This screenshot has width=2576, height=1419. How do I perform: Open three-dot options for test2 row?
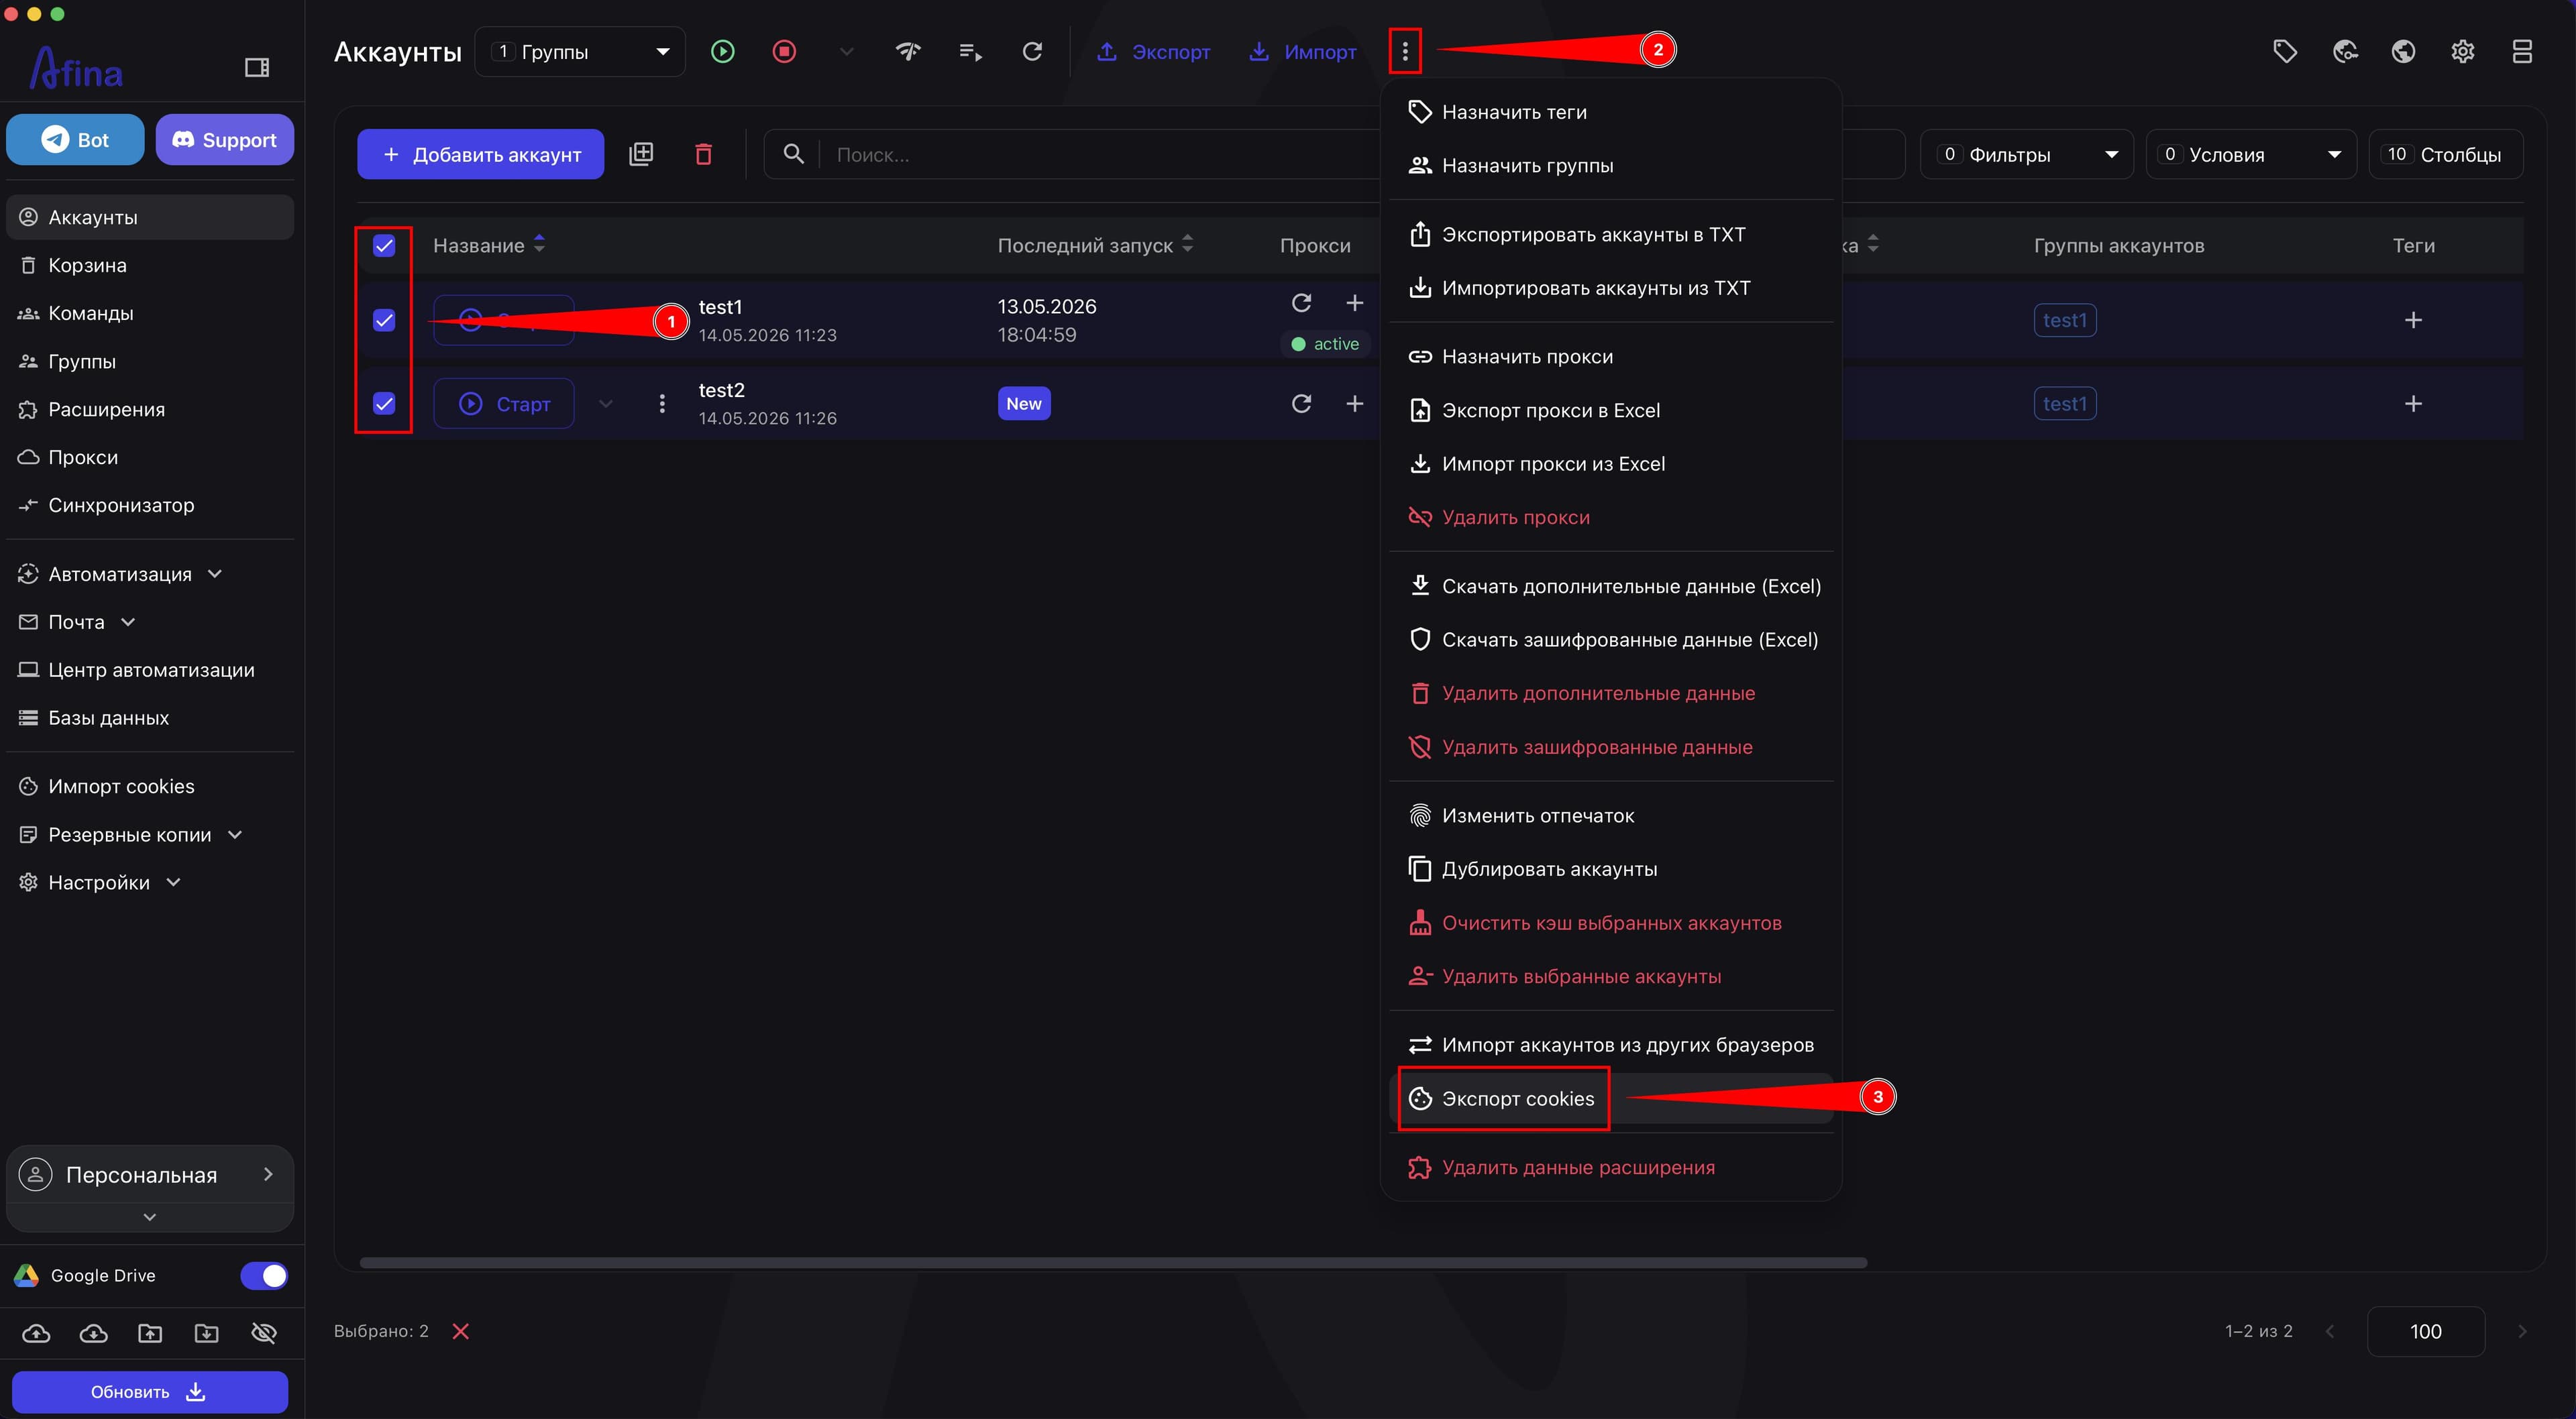(662, 403)
